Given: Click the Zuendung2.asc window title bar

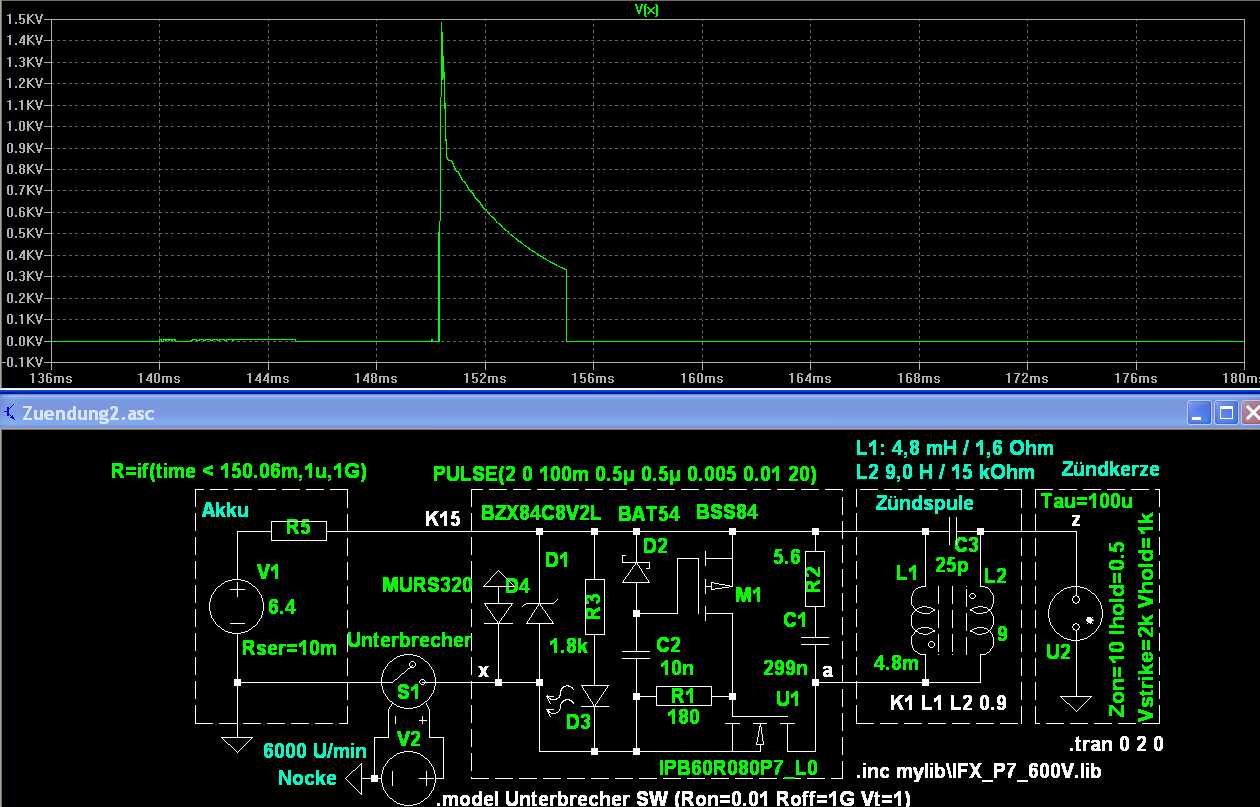Looking at the screenshot, I should point(500,412).
